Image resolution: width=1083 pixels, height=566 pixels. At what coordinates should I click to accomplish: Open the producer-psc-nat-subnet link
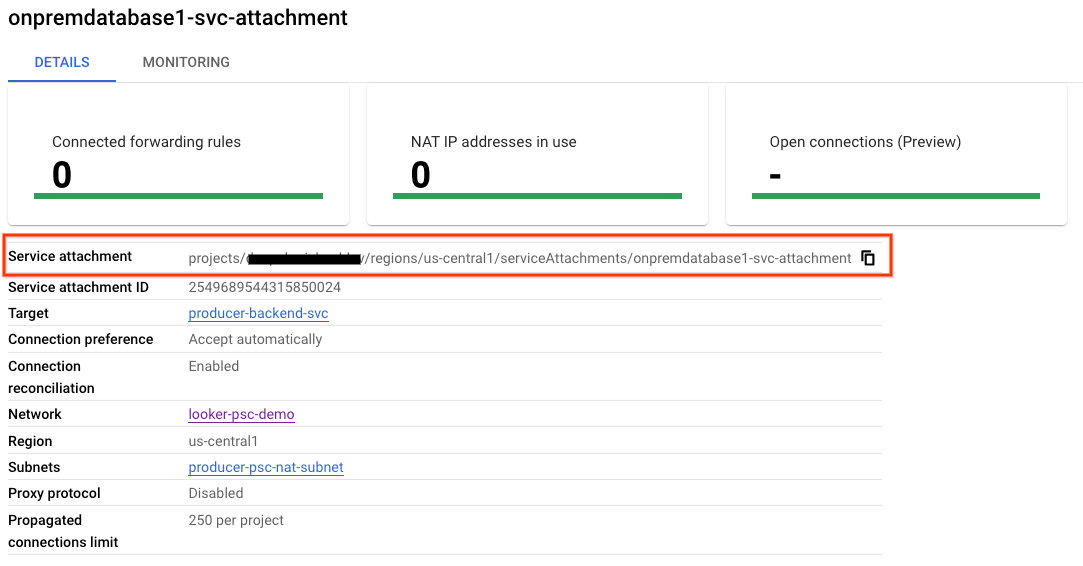coord(266,467)
